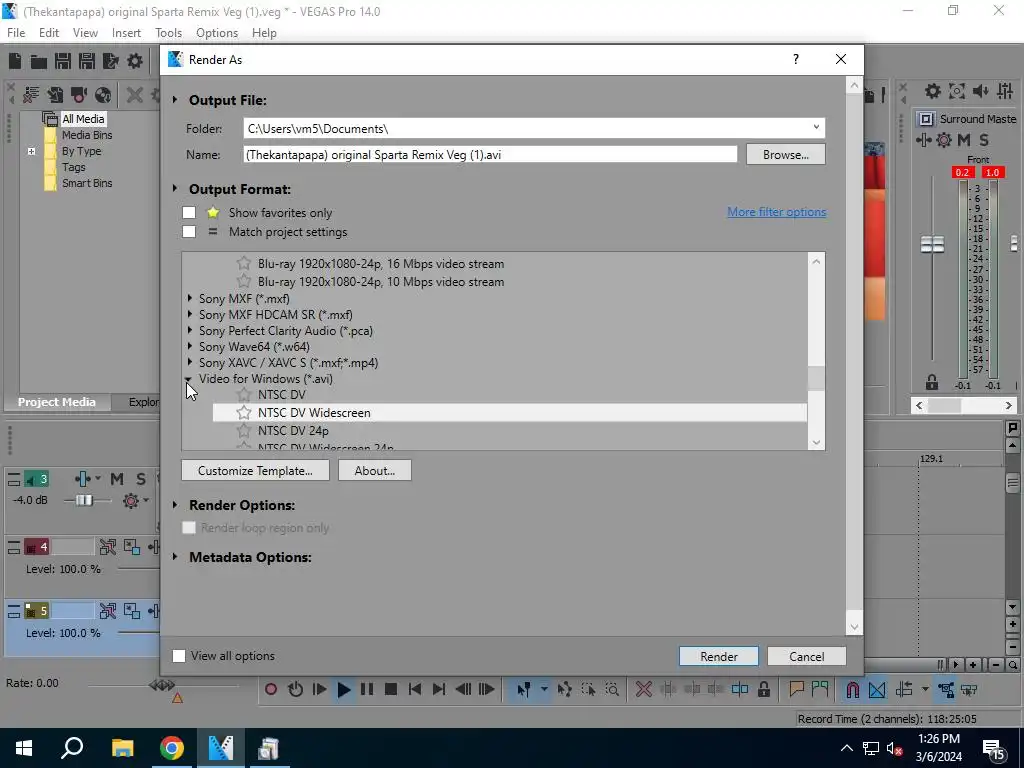This screenshot has height=768, width=1024.
Task: Toggle favorite star for NTSC DV 24p
Action: [x=244, y=430]
